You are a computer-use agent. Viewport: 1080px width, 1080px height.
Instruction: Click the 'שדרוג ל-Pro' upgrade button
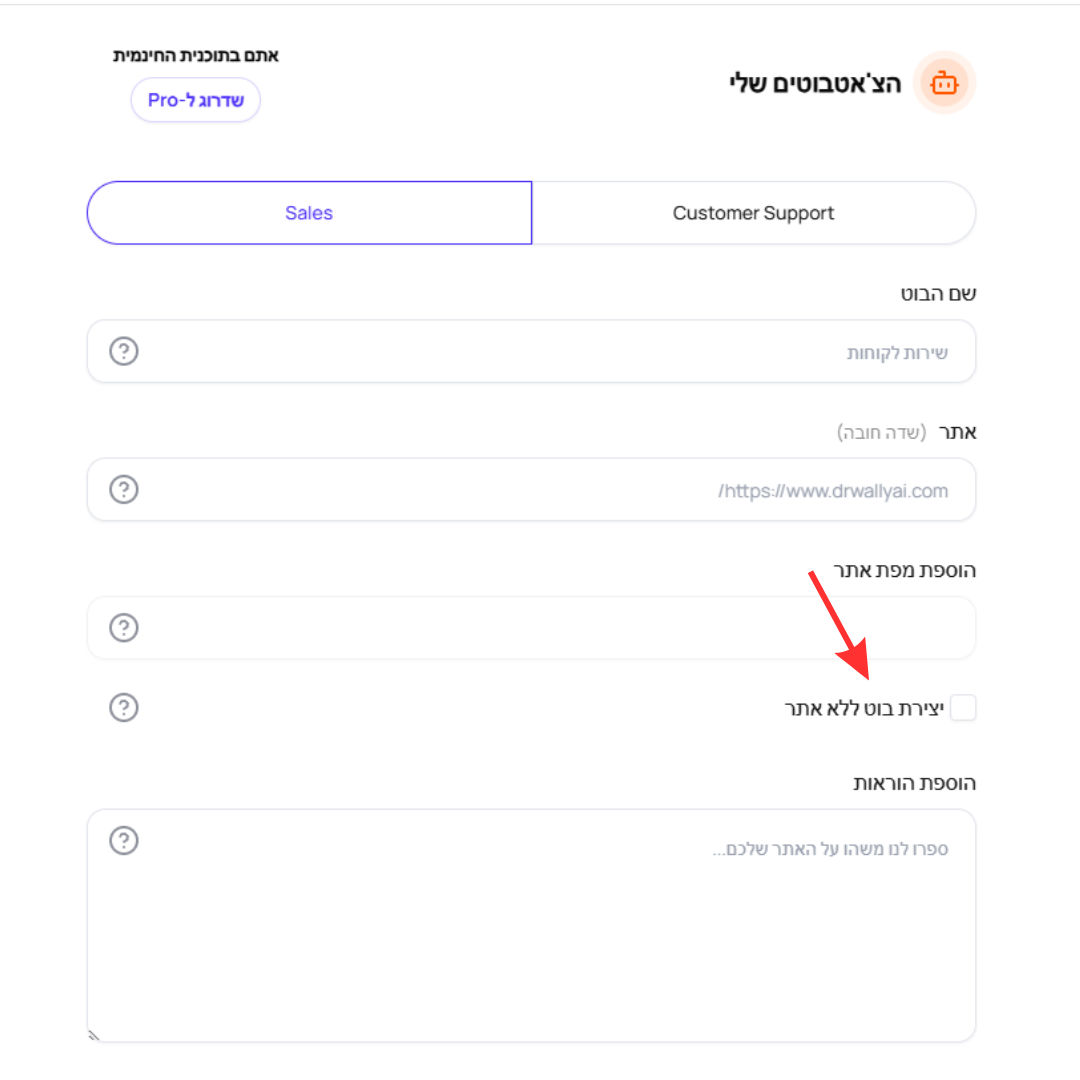196,100
